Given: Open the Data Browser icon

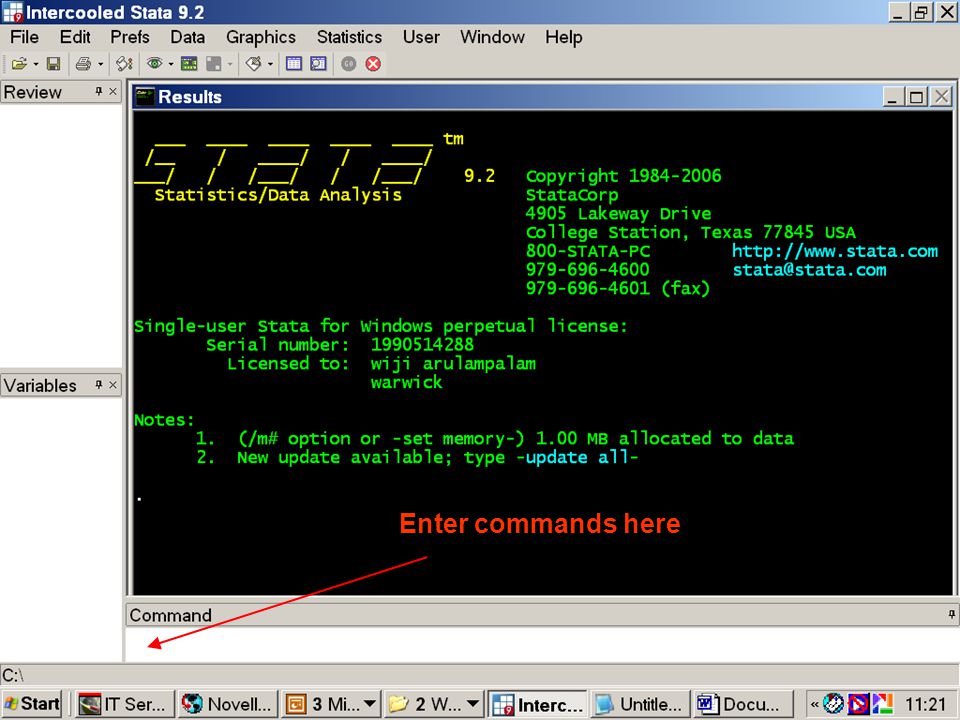Looking at the screenshot, I should coord(318,64).
